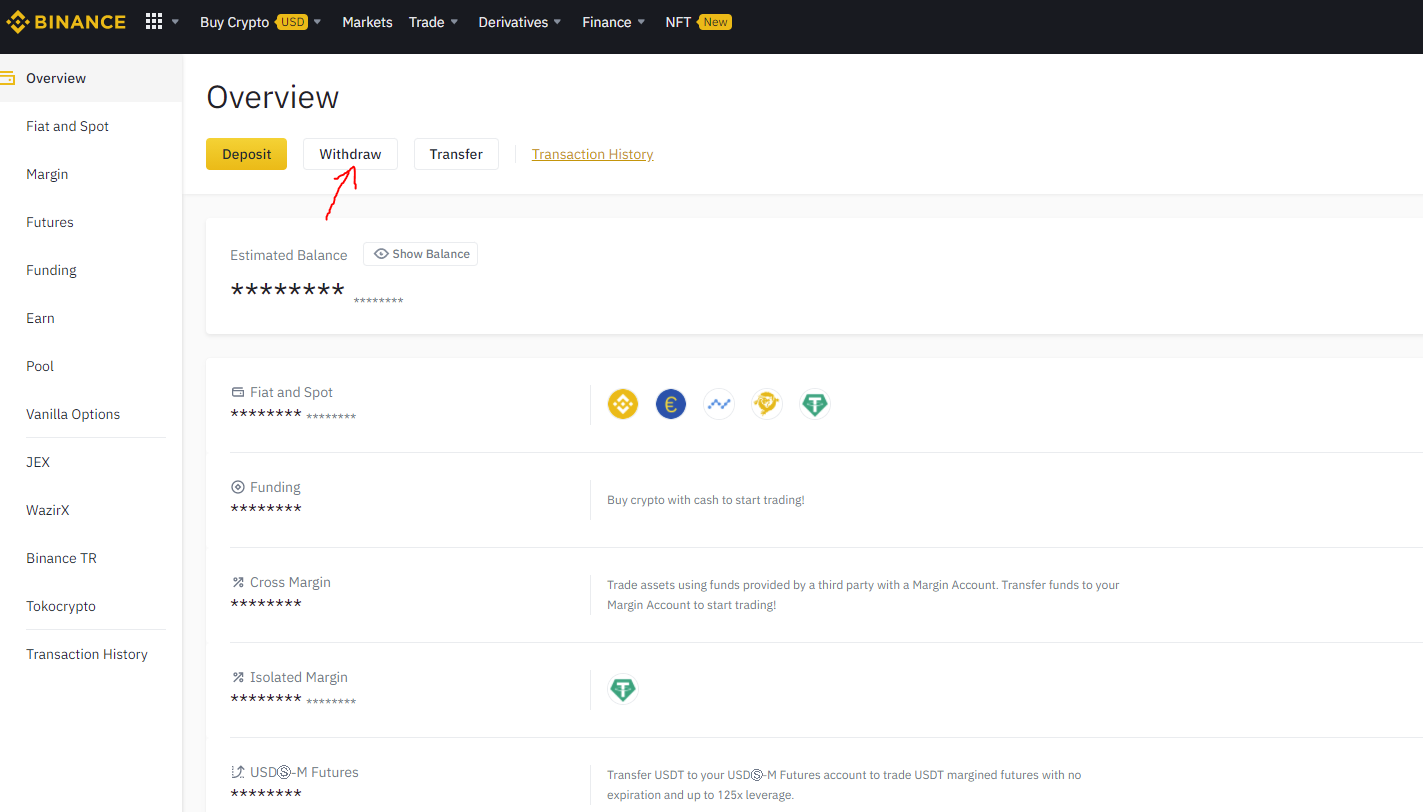The height and width of the screenshot is (812, 1423).
Task: Click the Waves coin icon
Action: 719,404
